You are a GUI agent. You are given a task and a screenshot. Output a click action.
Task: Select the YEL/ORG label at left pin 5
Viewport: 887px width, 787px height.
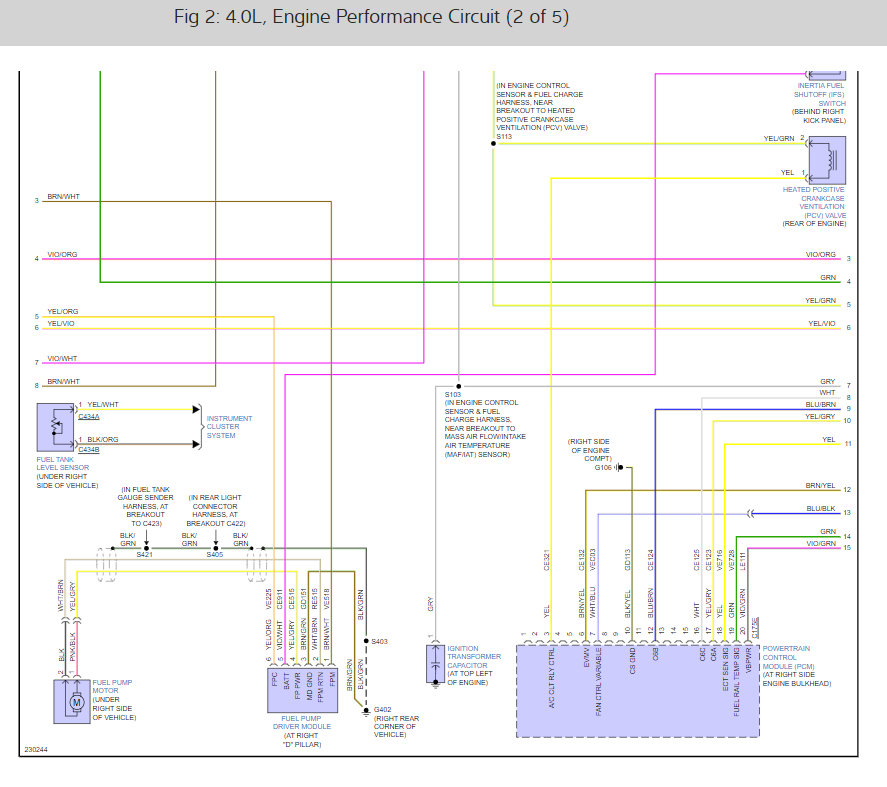point(63,311)
